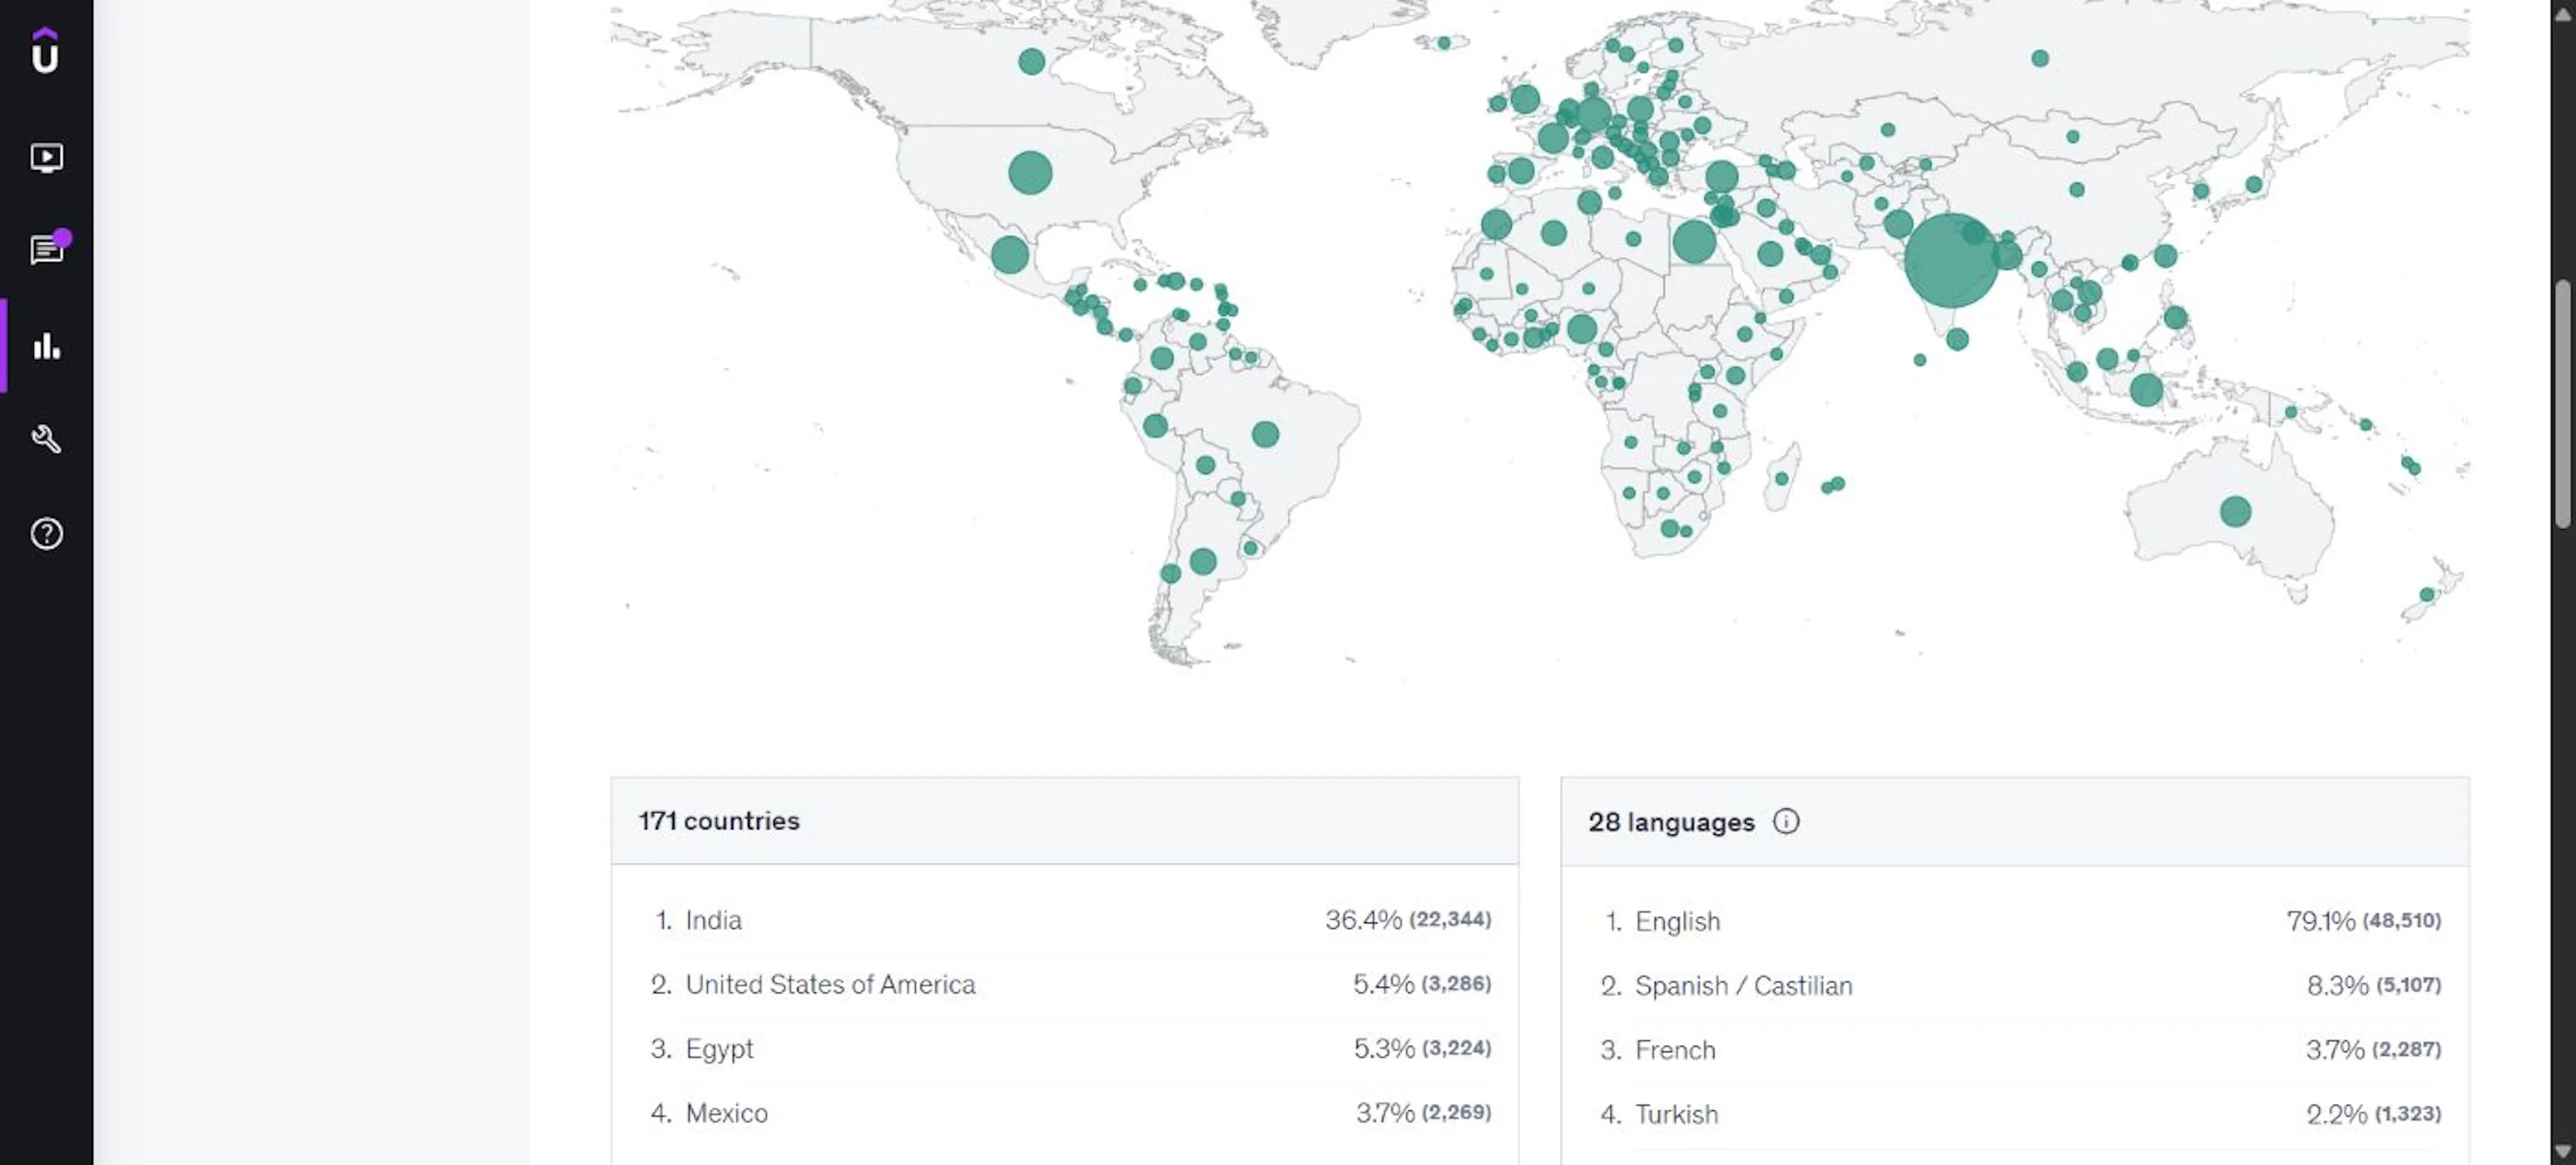Click the scrollbar down arrow
This screenshot has height=1165, width=2576.
pos(2562,1152)
